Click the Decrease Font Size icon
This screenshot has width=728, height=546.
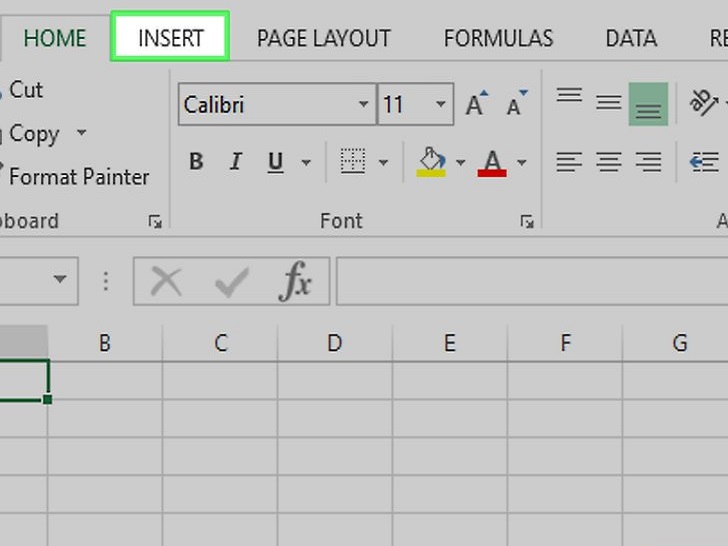click(x=516, y=104)
